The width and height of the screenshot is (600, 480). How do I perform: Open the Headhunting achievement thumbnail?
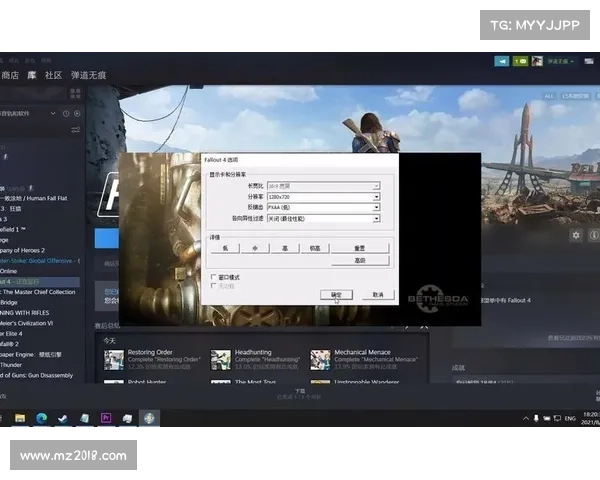click(x=221, y=359)
